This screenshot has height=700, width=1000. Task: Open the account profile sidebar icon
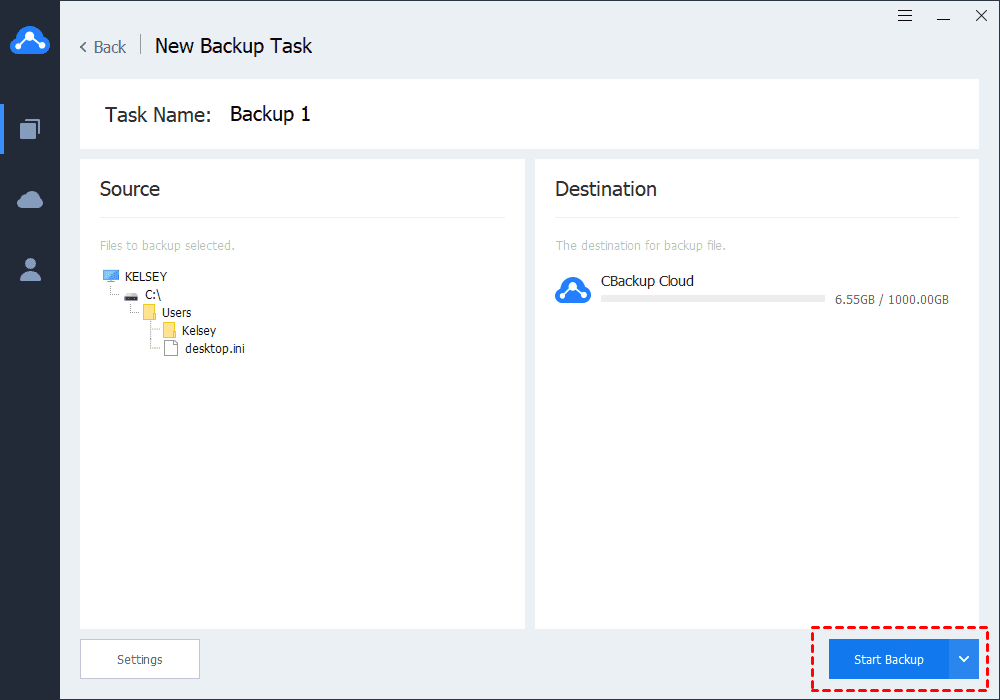(30, 269)
